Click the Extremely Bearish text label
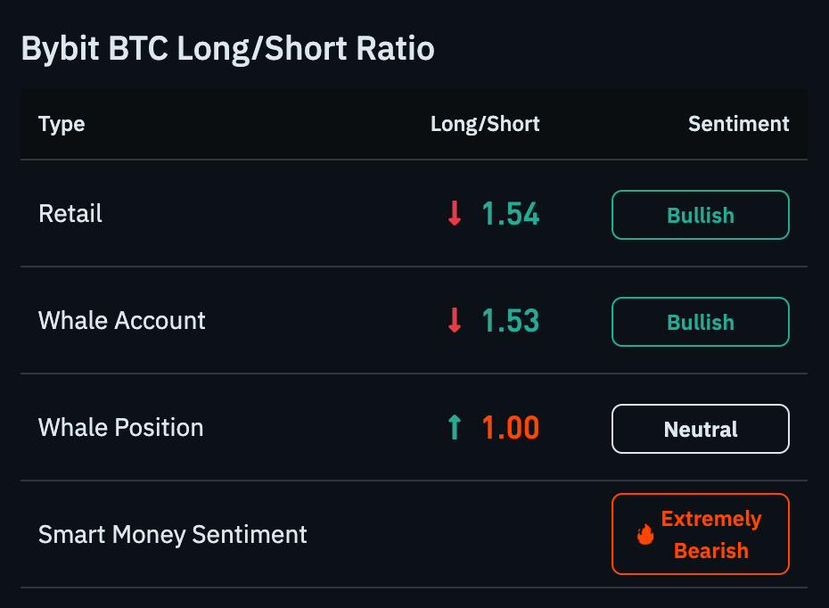This screenshot has height=608, width=829. pyautogui.click(x=711, y=535)
